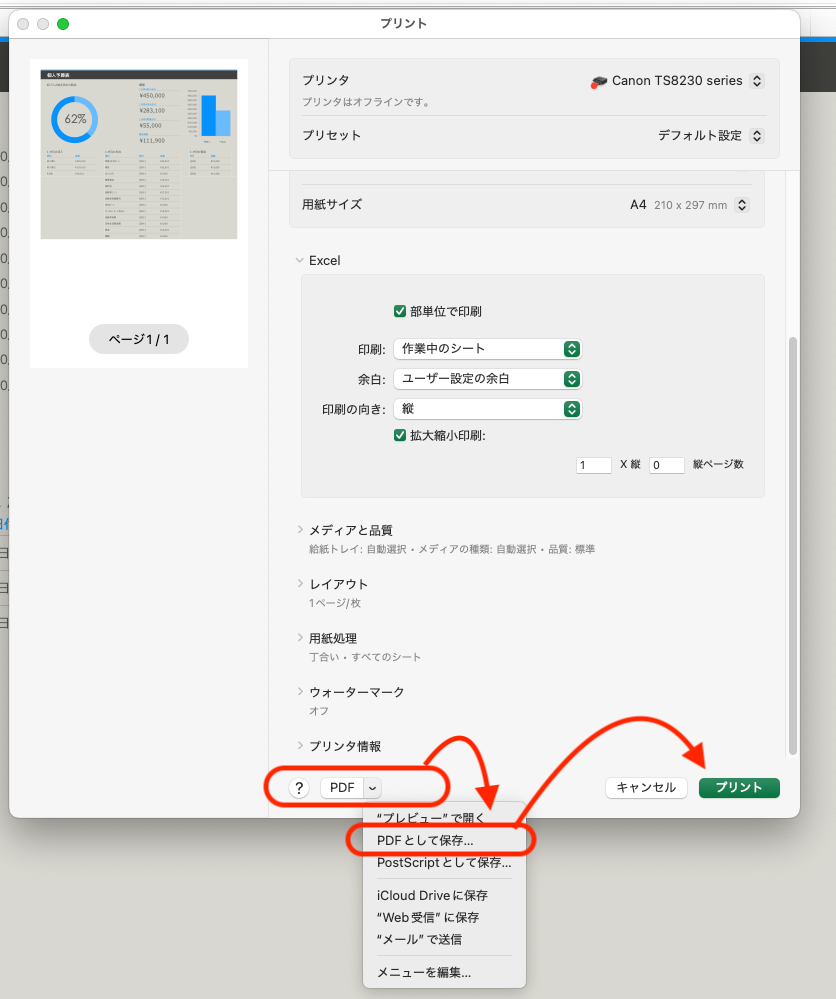Click the 縦ページ数 field containing 0
The width and height of the screenshot is (836, 999).
coord(667,465)
